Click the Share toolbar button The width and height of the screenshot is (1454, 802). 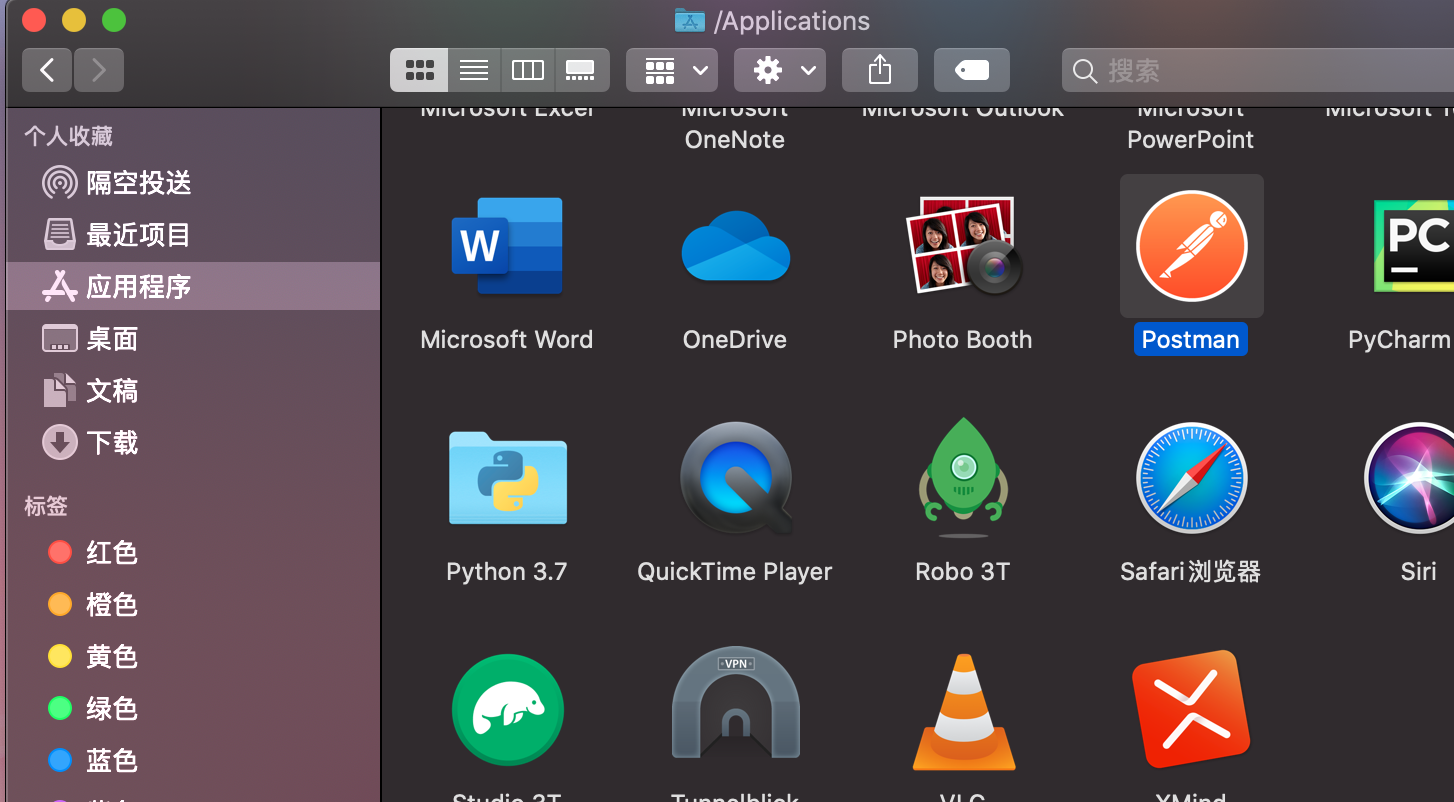879,70
